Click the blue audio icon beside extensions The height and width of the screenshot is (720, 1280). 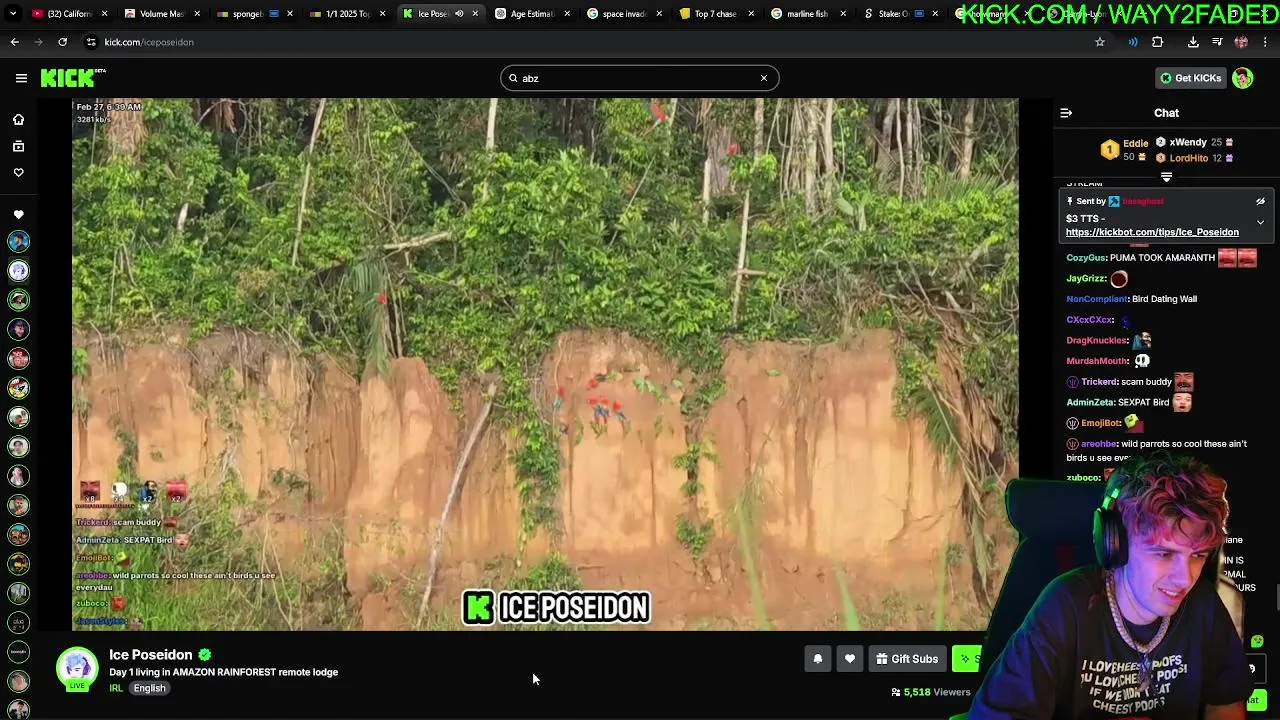pos(1133,42)
